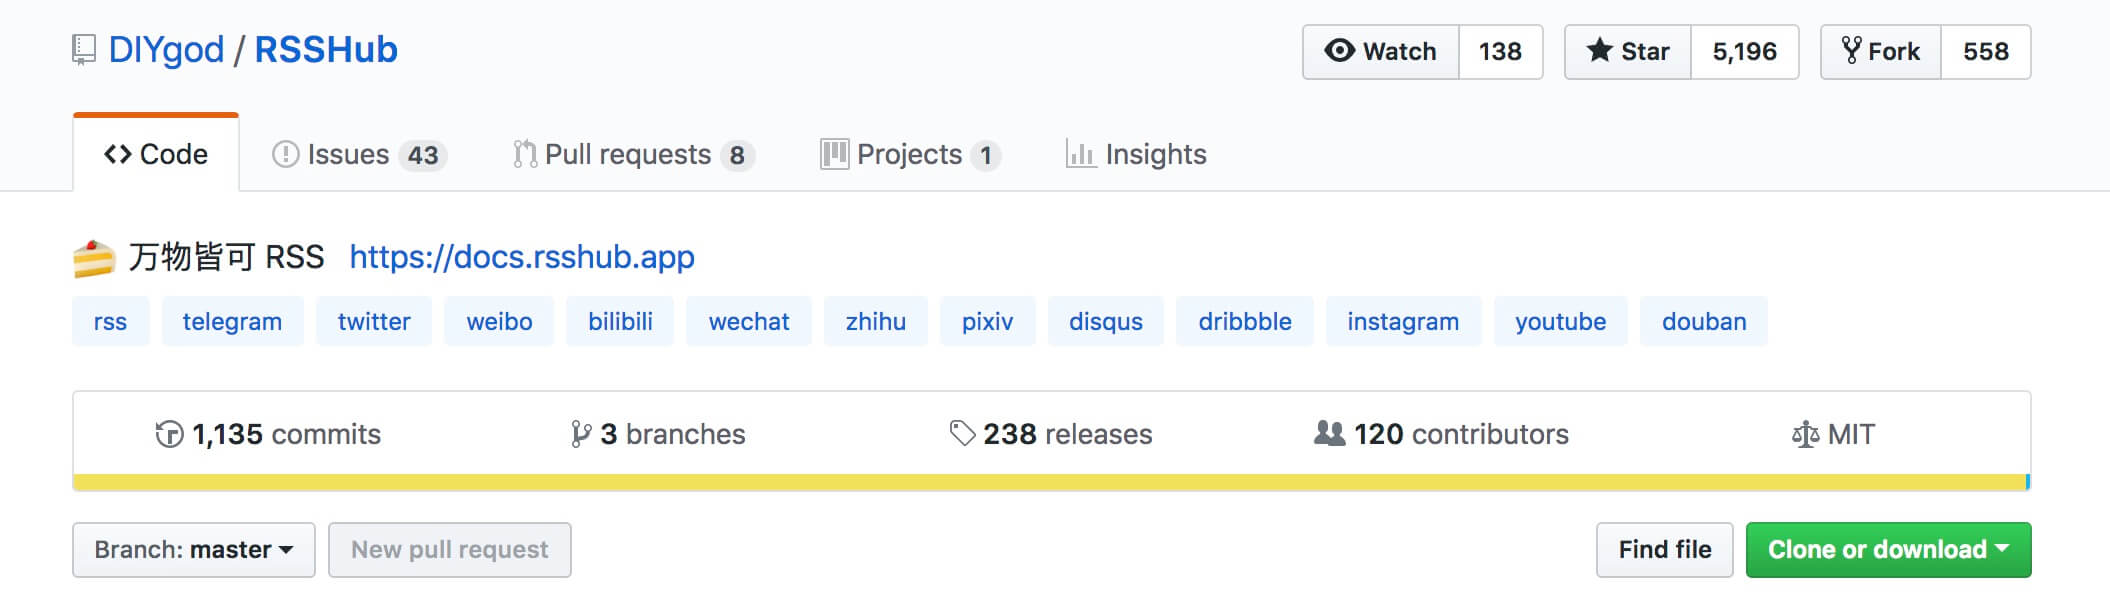Viewport: 2110px width, 596px height.
Task: Click the repository book icon
Action: pos(84,49)
